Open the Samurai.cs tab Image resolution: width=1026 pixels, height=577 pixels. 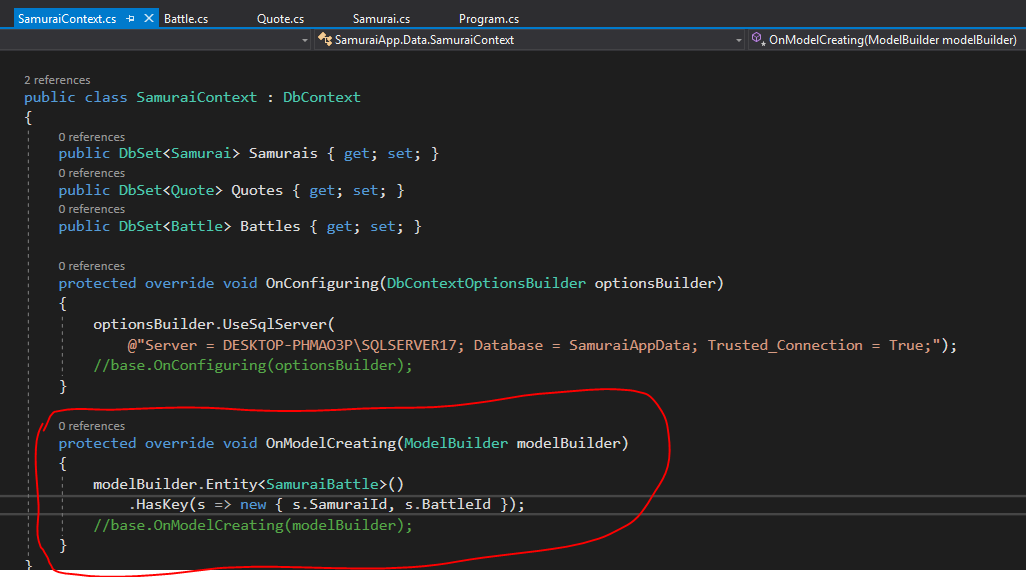point(381,18)
